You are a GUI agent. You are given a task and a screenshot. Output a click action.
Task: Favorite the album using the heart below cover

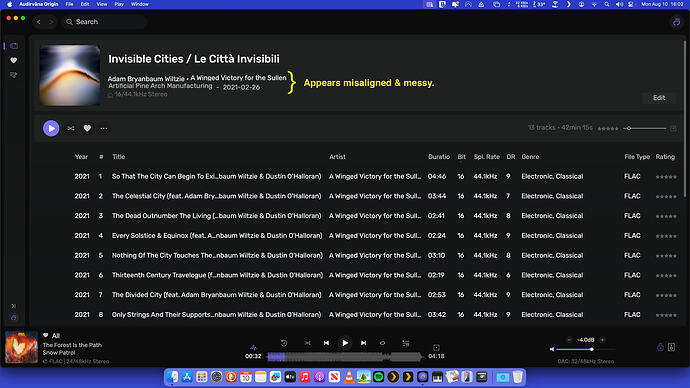(x=87, y=128)
